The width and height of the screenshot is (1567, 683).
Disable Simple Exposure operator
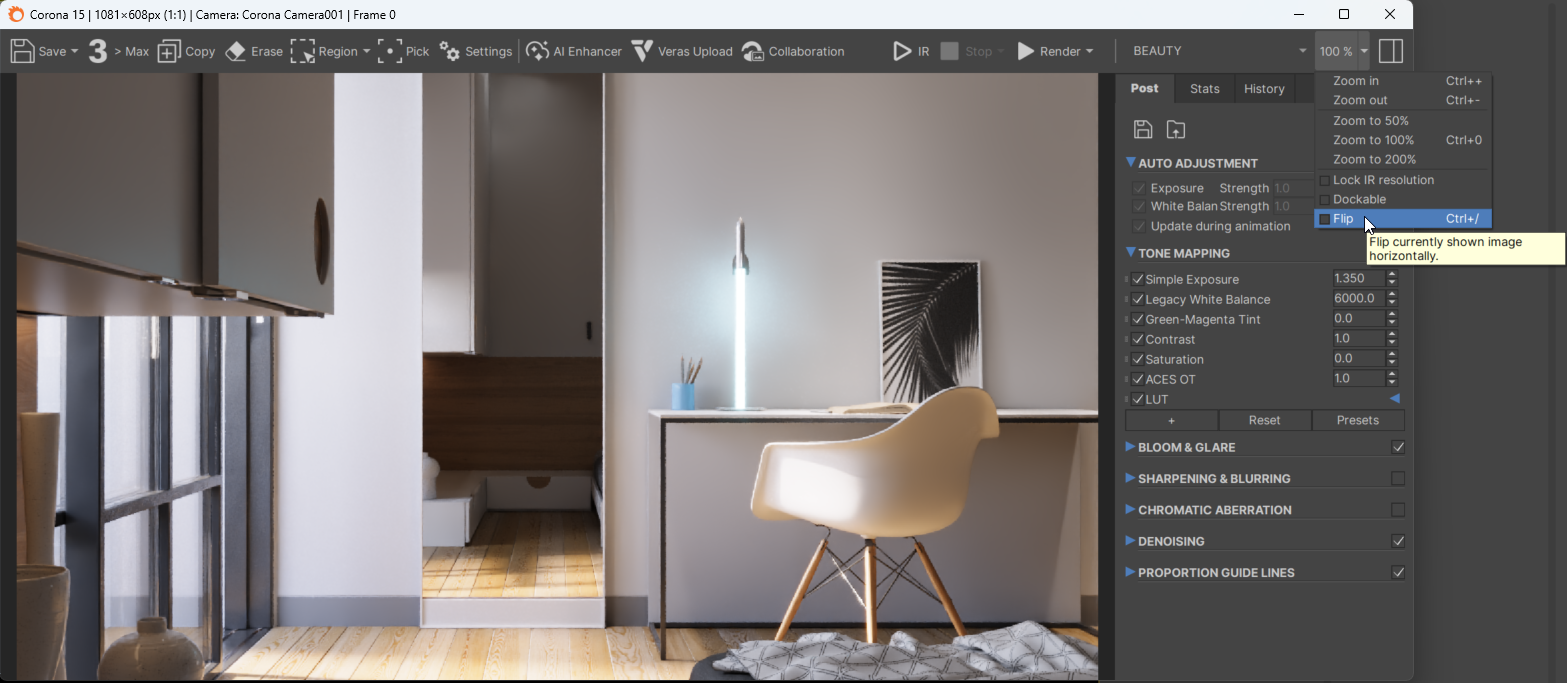pos(1138,279)
